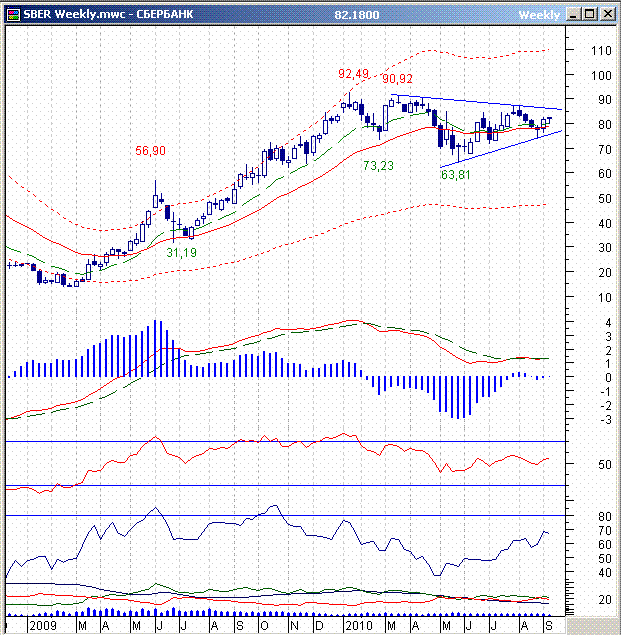The width and height of the screenshot is (621, 635).
Task: Click the red high label 90,92
Action: pos(397,79)
